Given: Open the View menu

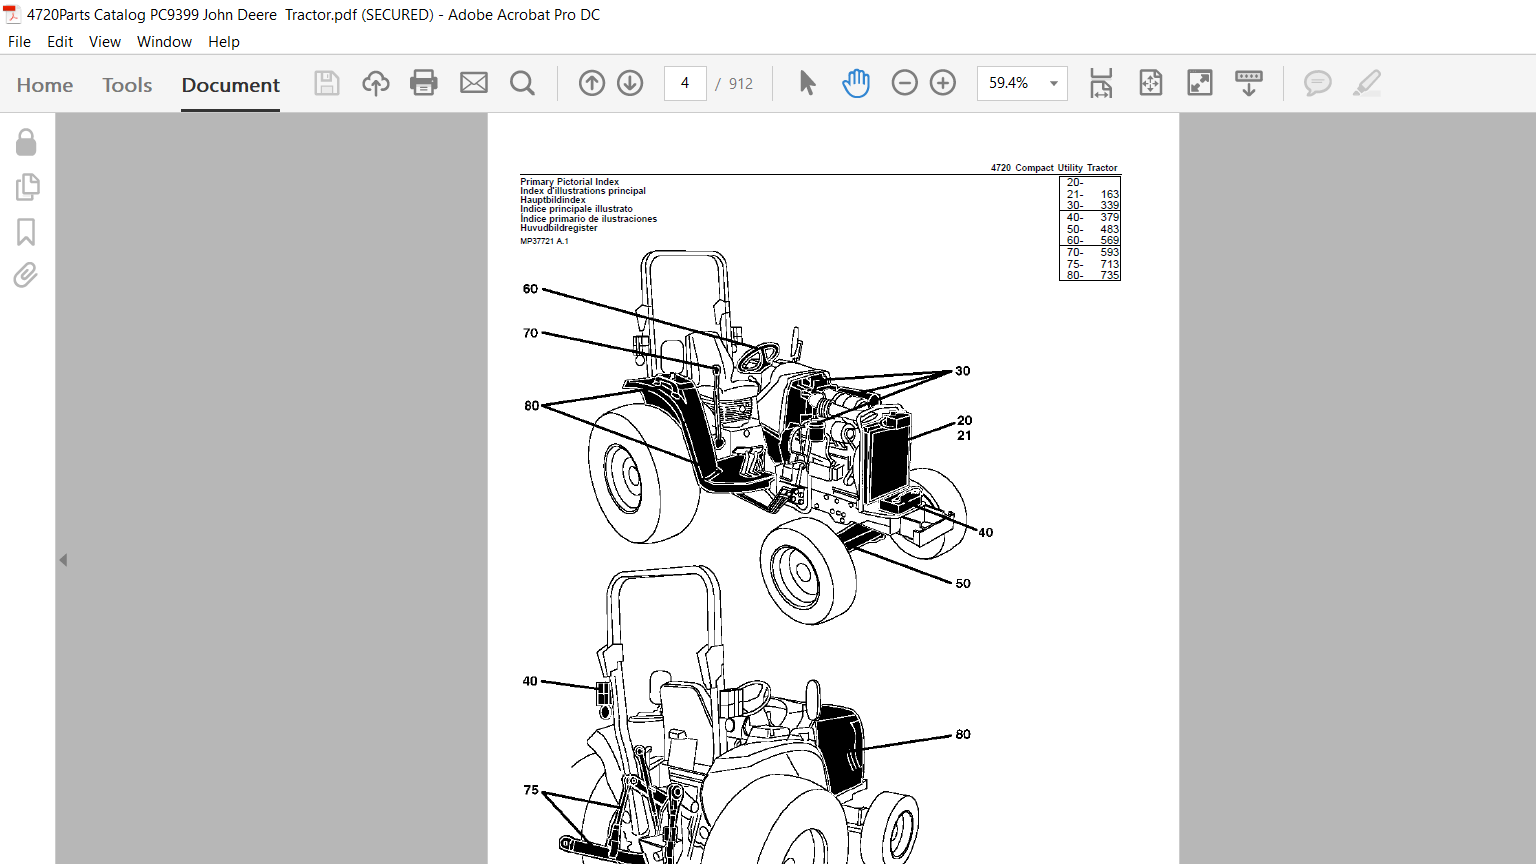Looking at the screenshot, I should pyautogui.click(x=105, y=42).
